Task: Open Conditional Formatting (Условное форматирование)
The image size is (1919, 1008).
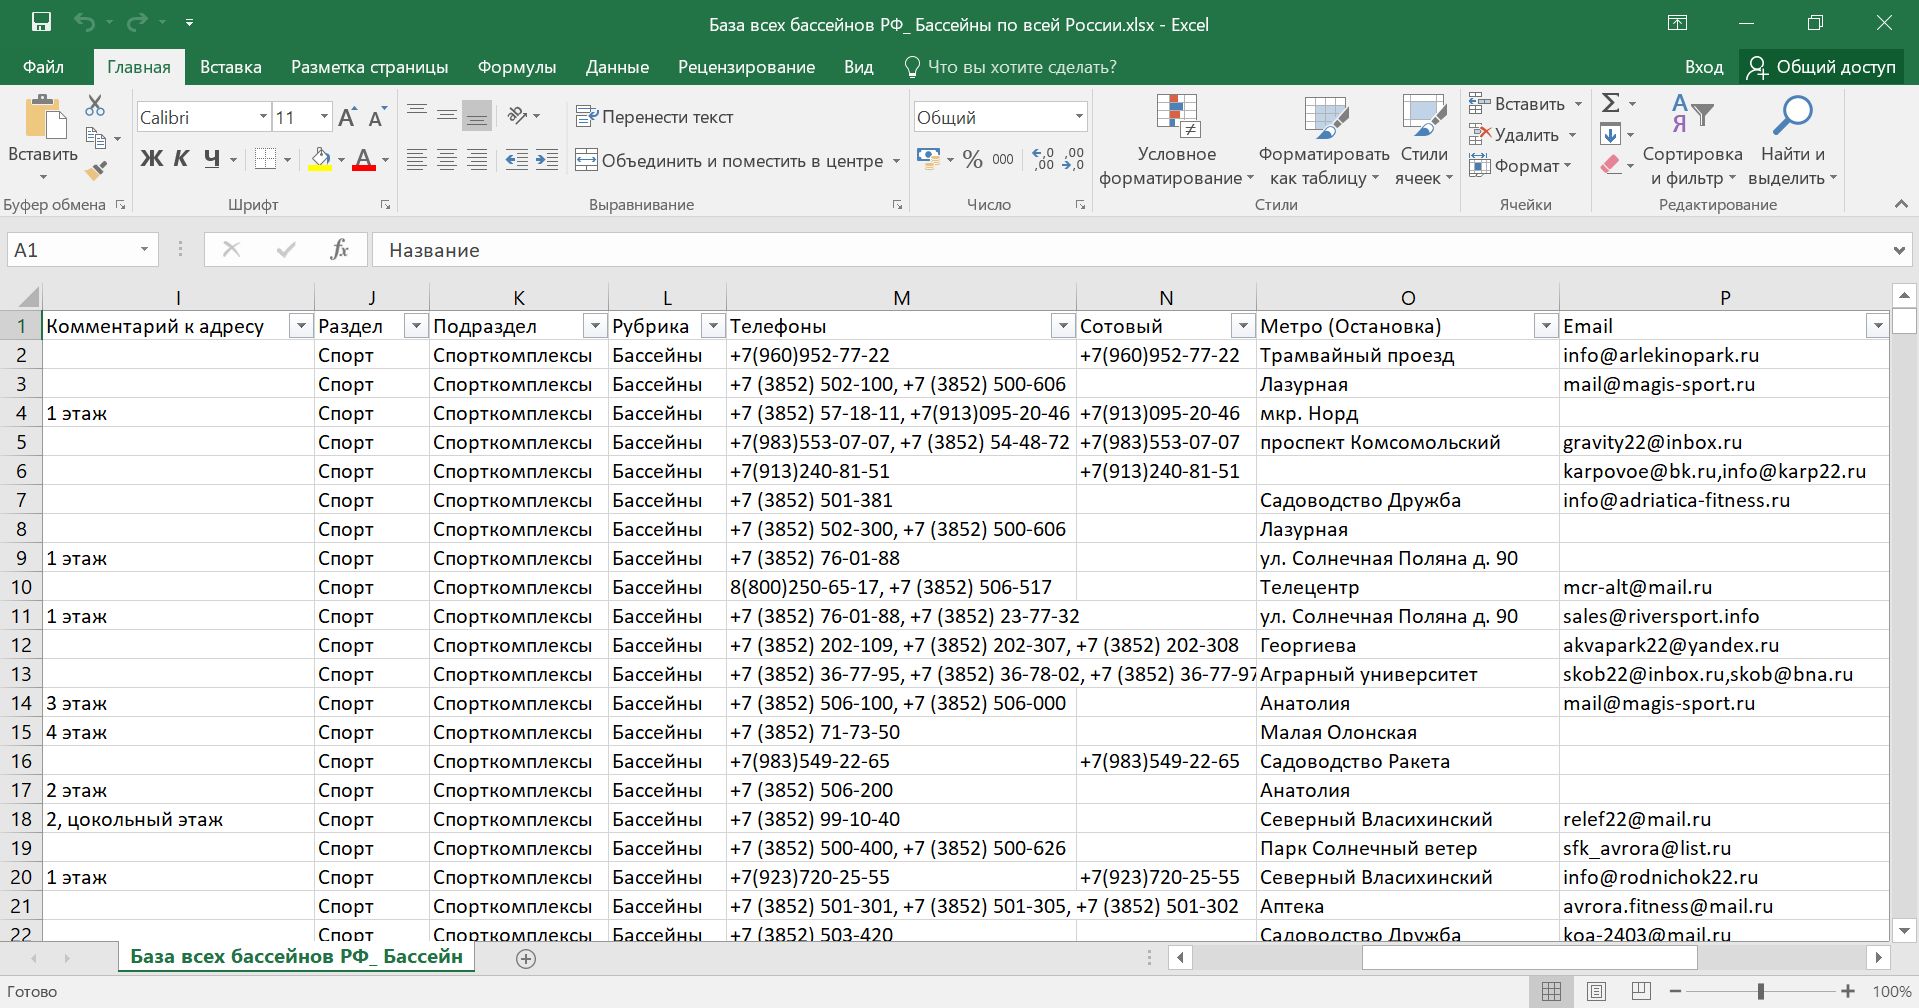Action: coord(1176,140)
